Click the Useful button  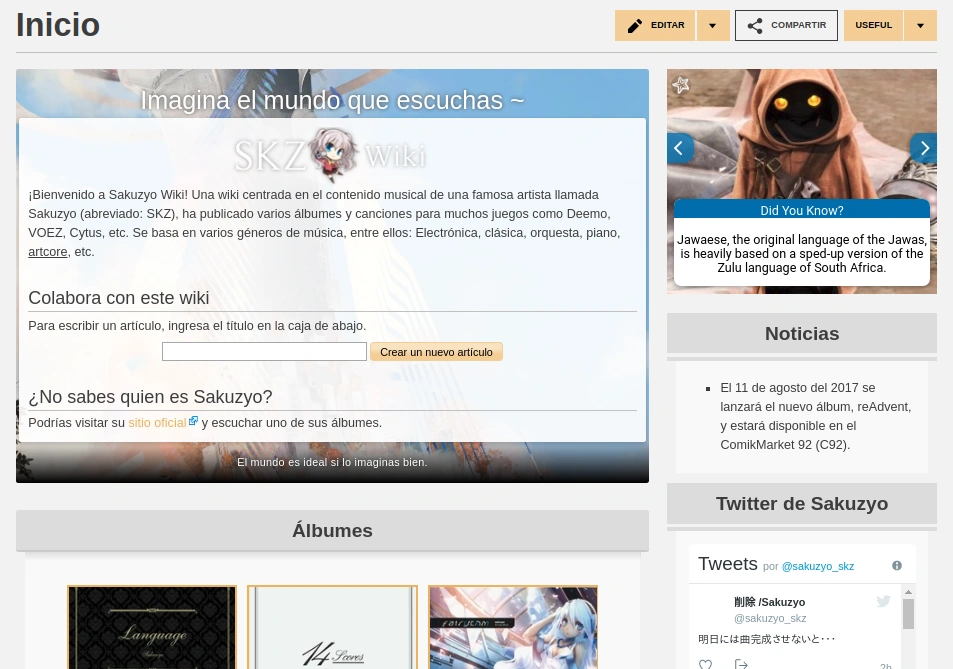(x=873, y=26)
